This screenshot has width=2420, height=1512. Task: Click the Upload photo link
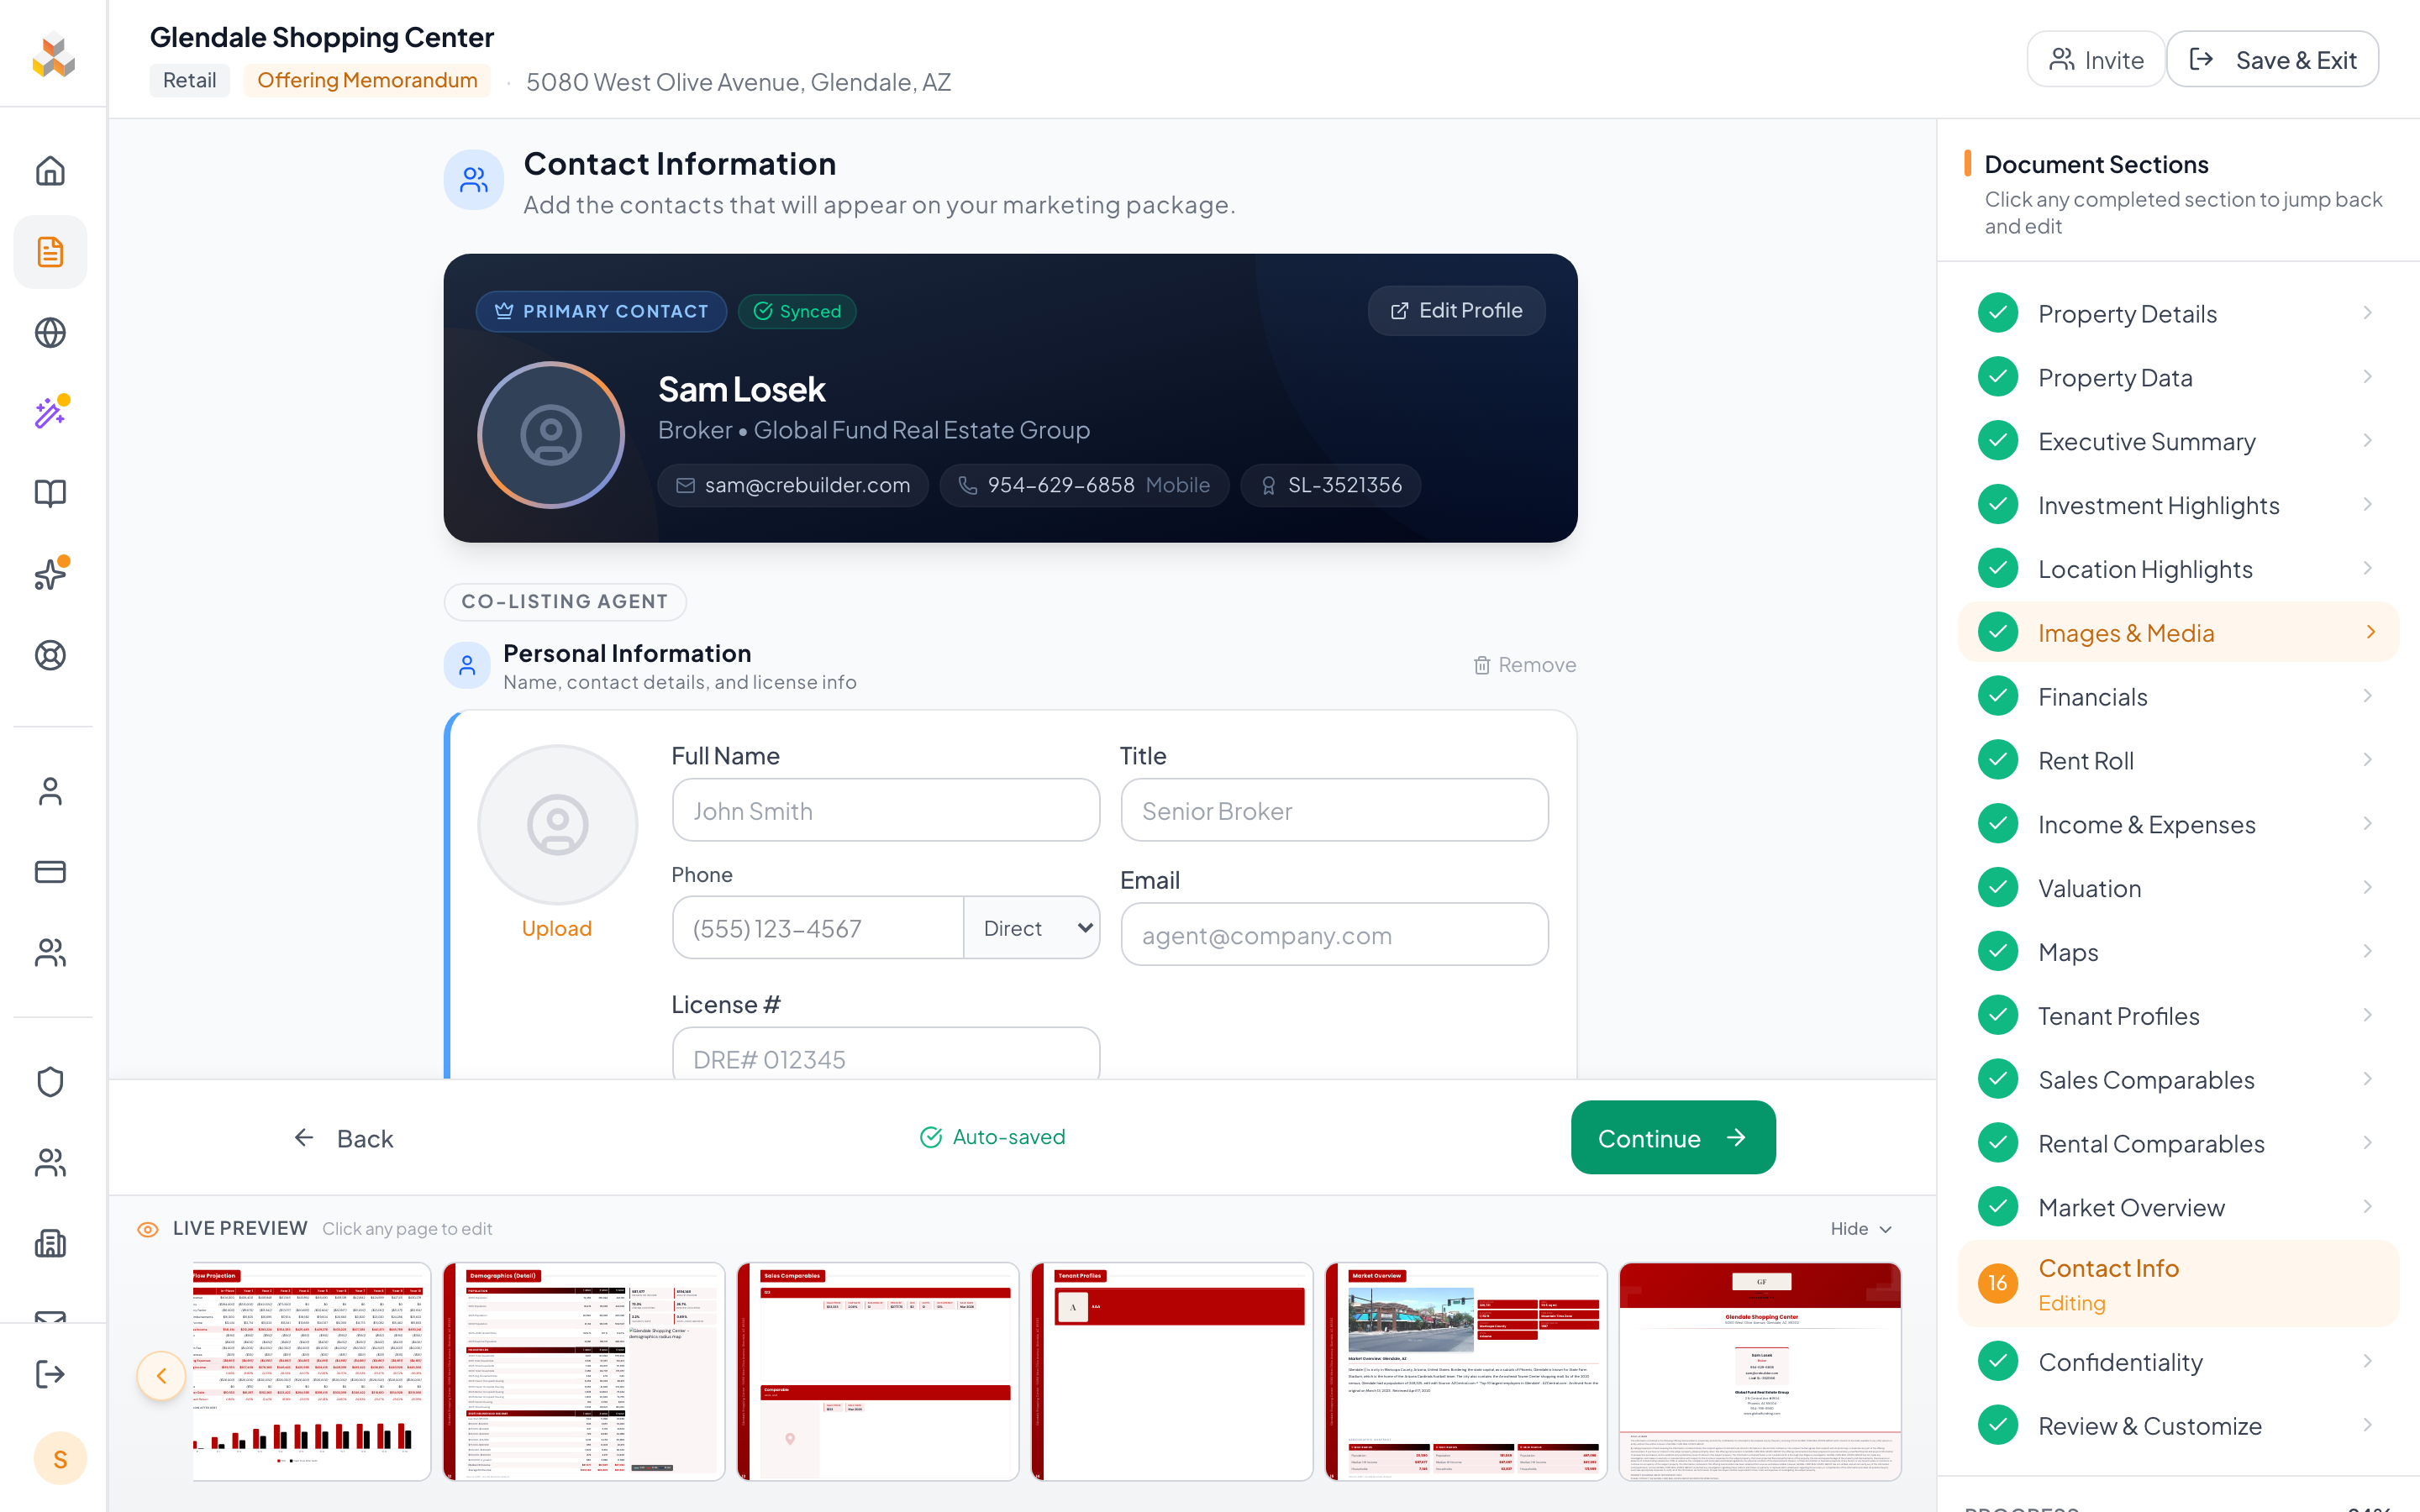(557, 928)
